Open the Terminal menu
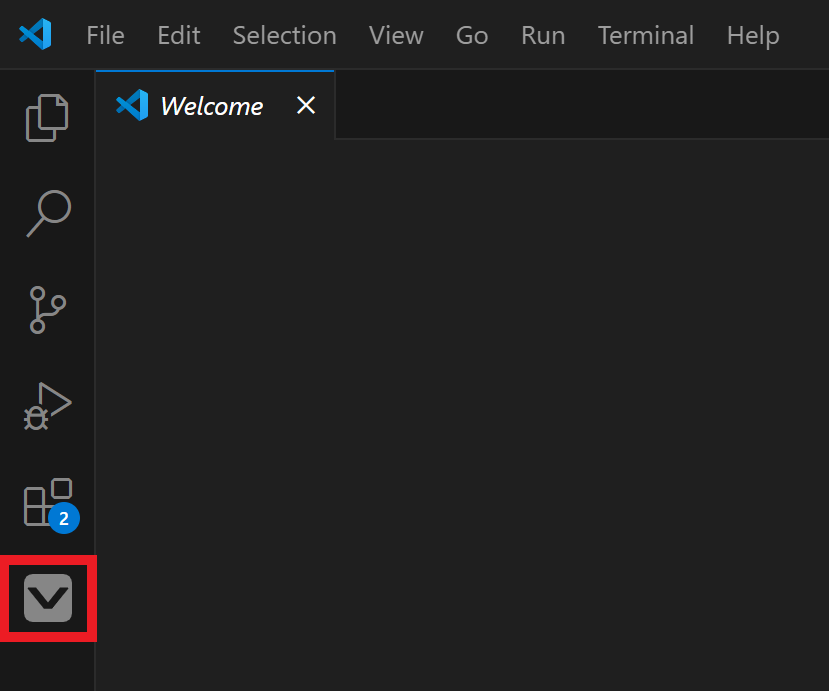Viewport: 829px width, 691px height. [x=645, y=35]
